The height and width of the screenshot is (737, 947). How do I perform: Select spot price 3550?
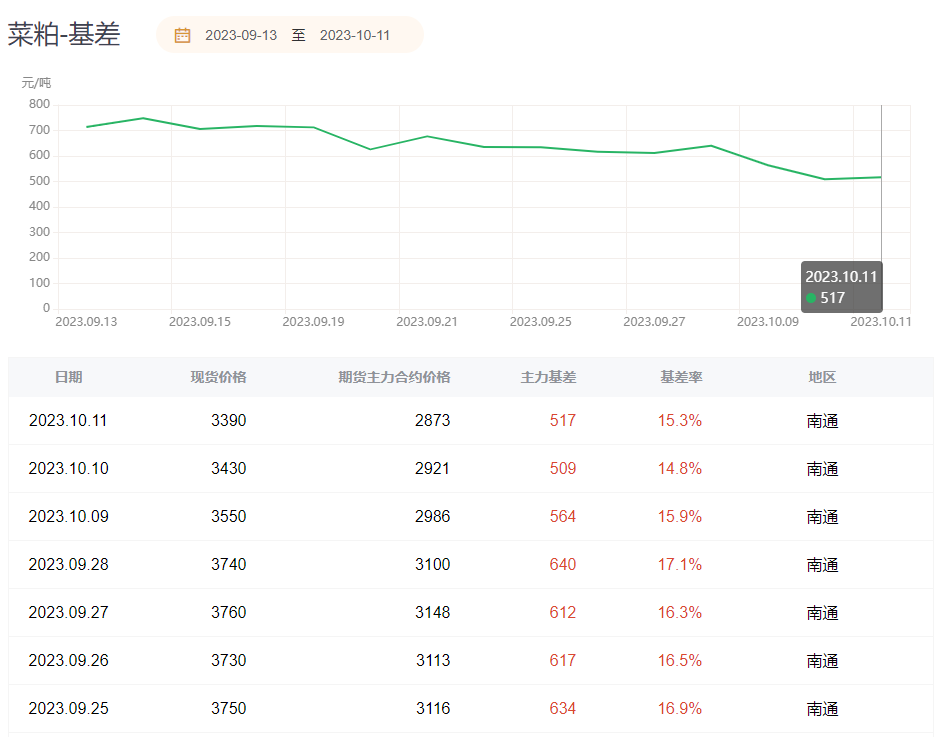click(x=228, y=517)
